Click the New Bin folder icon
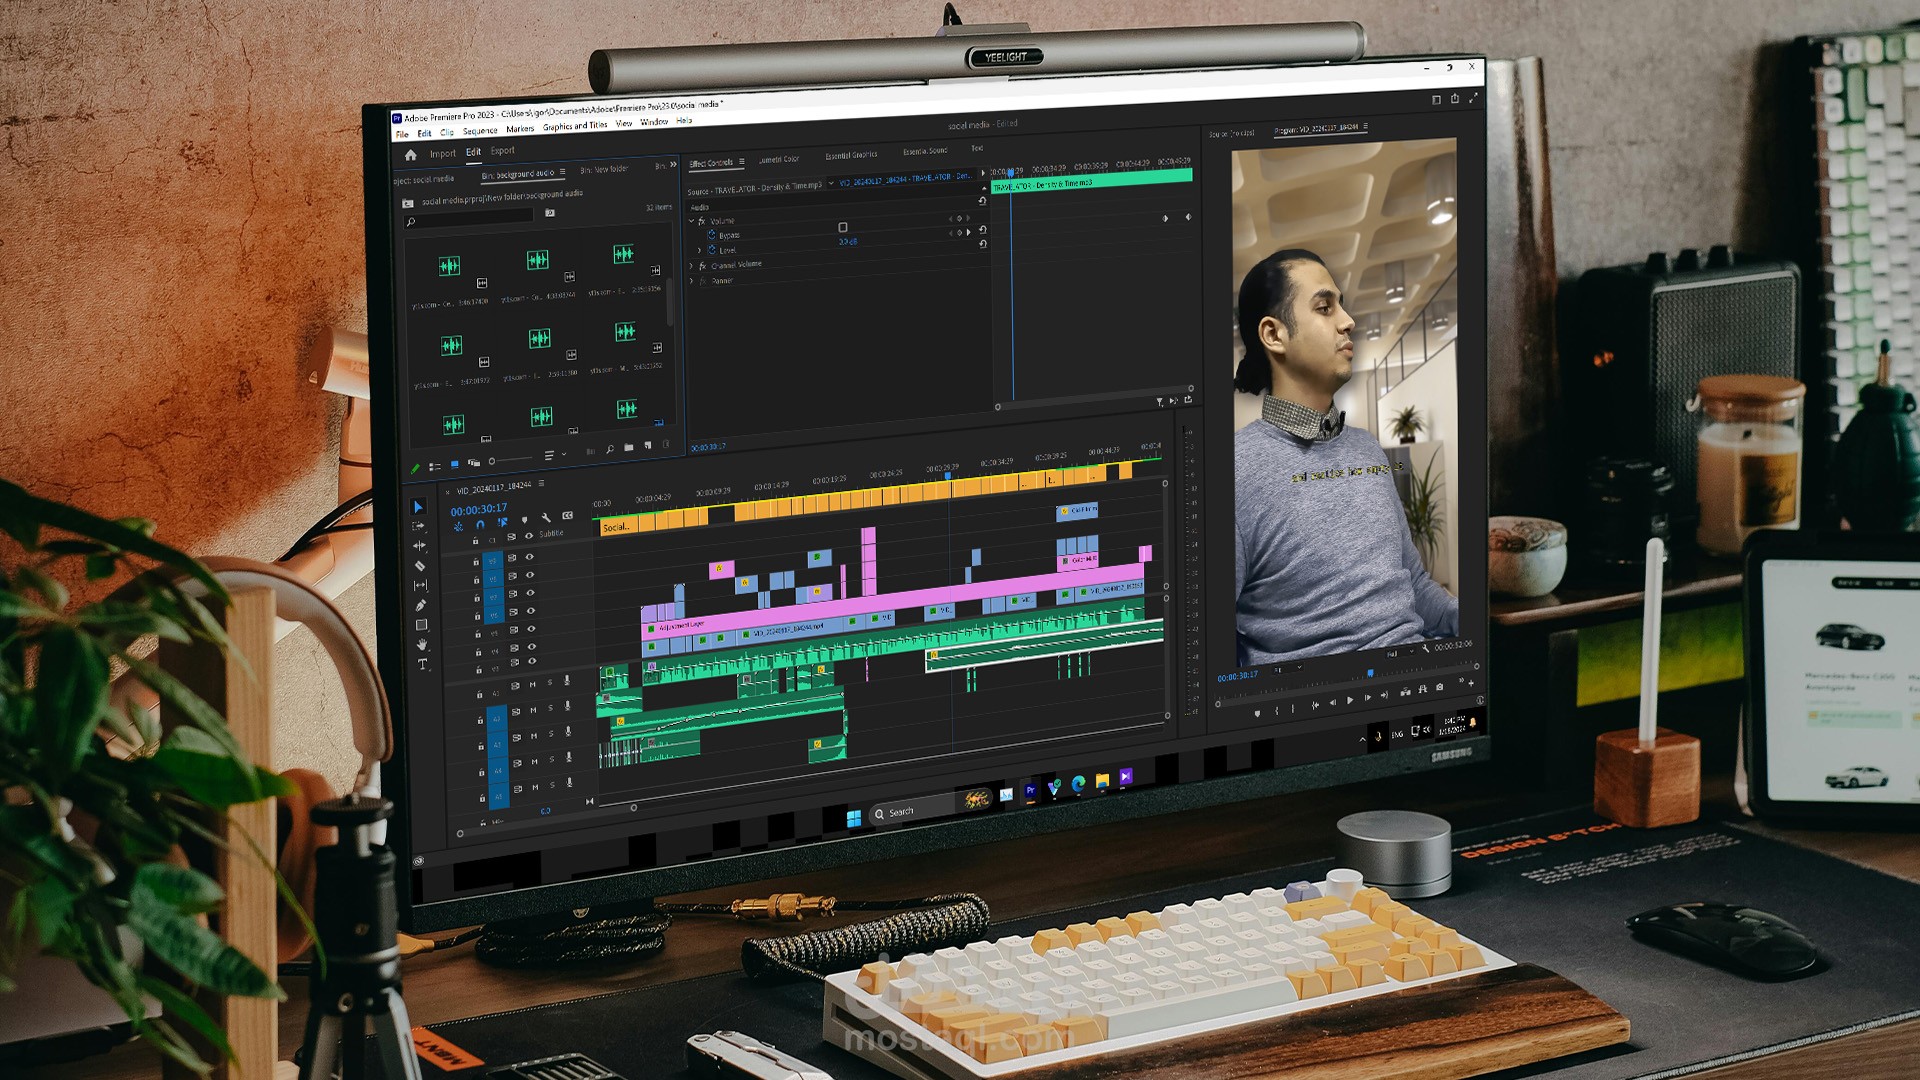Viewport: 1920px width, 1080px height. [x=629, y=447]
